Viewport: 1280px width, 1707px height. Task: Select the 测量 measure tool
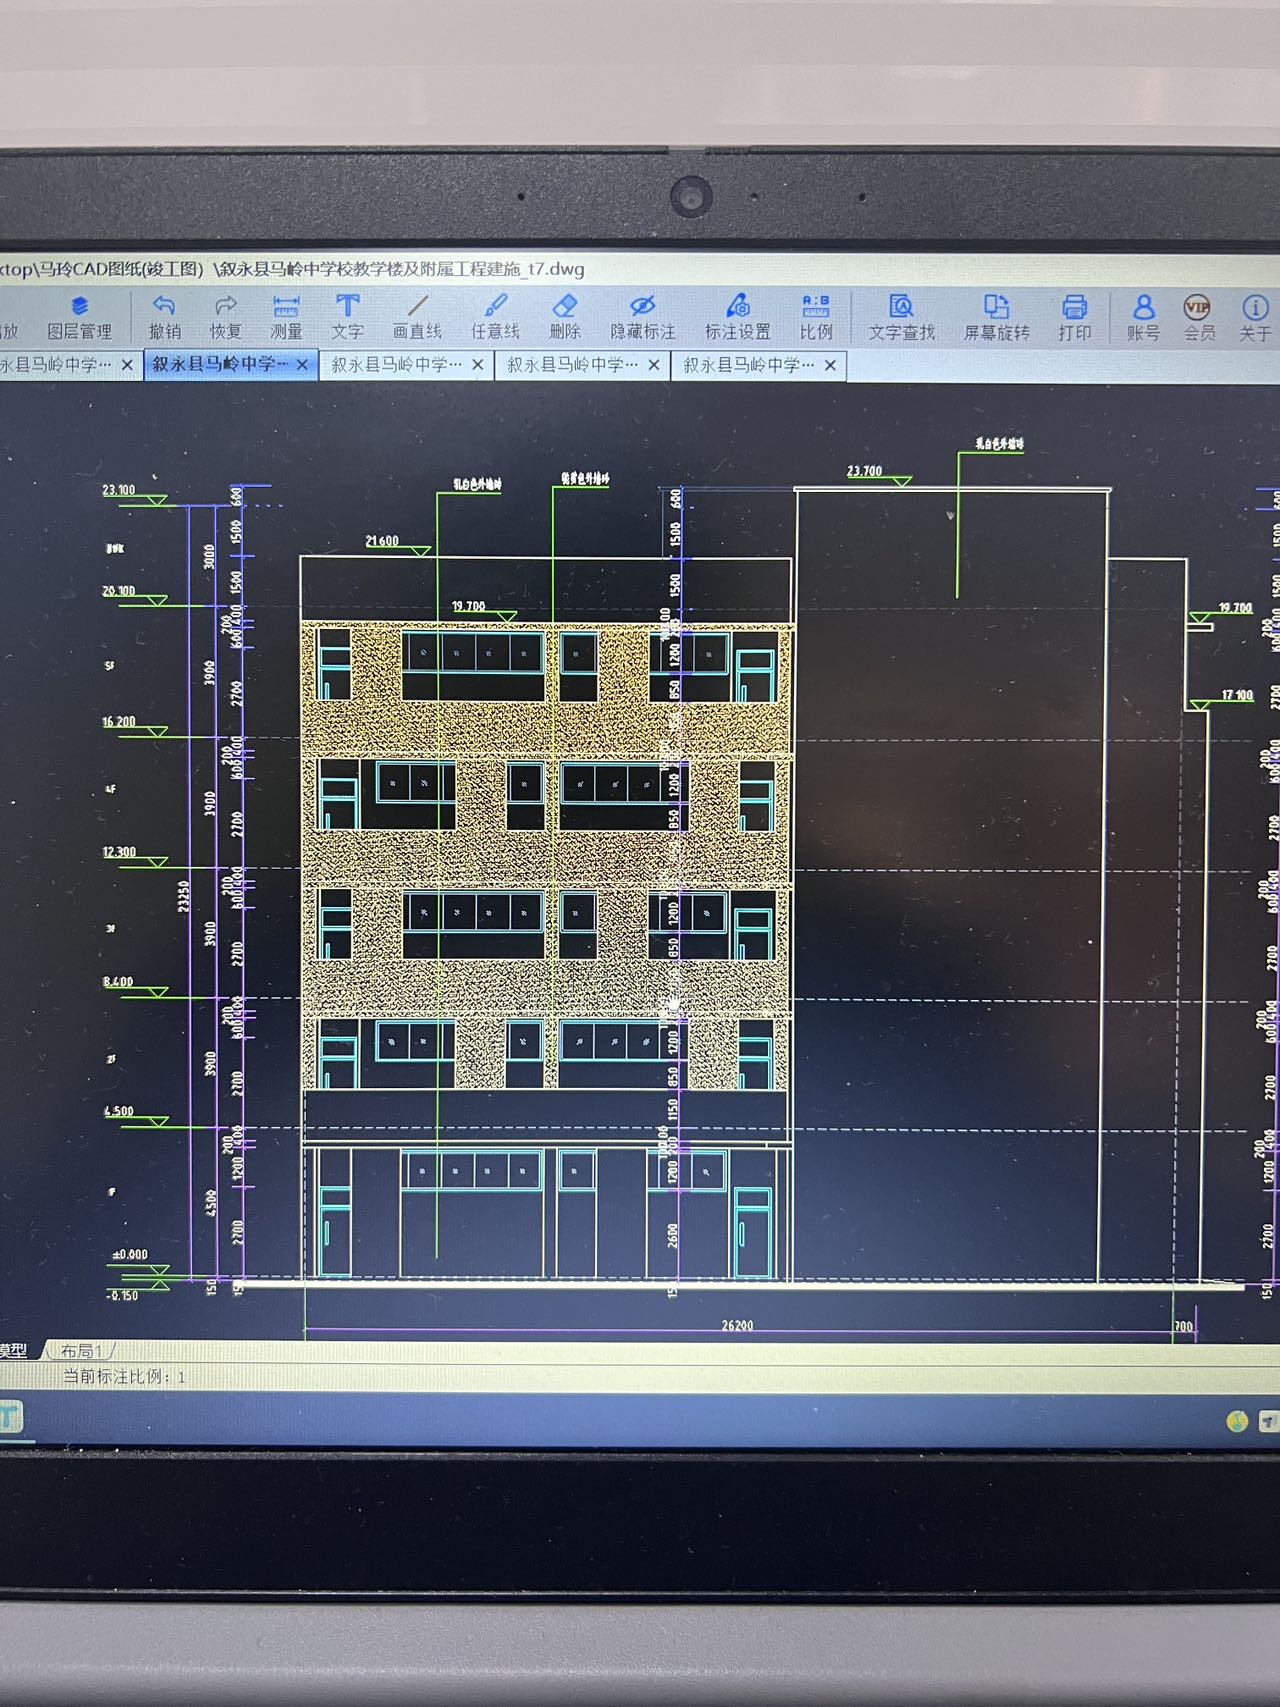pos(286,317)
